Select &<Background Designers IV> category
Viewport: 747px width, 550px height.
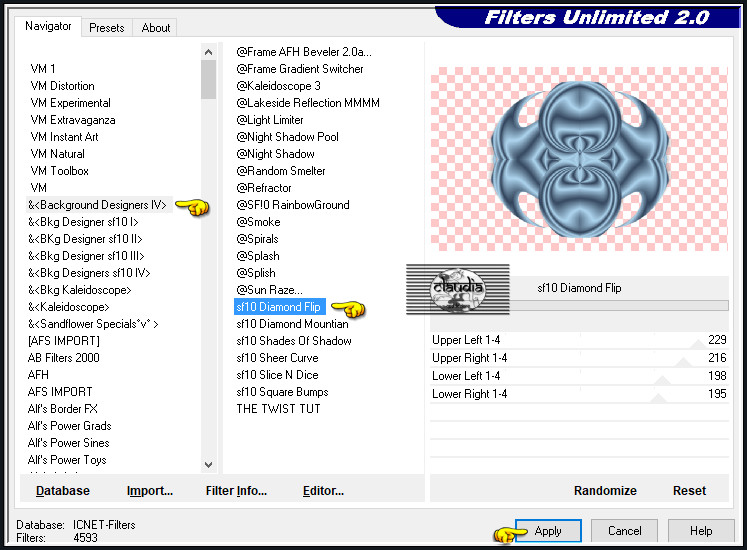(98, 205)
